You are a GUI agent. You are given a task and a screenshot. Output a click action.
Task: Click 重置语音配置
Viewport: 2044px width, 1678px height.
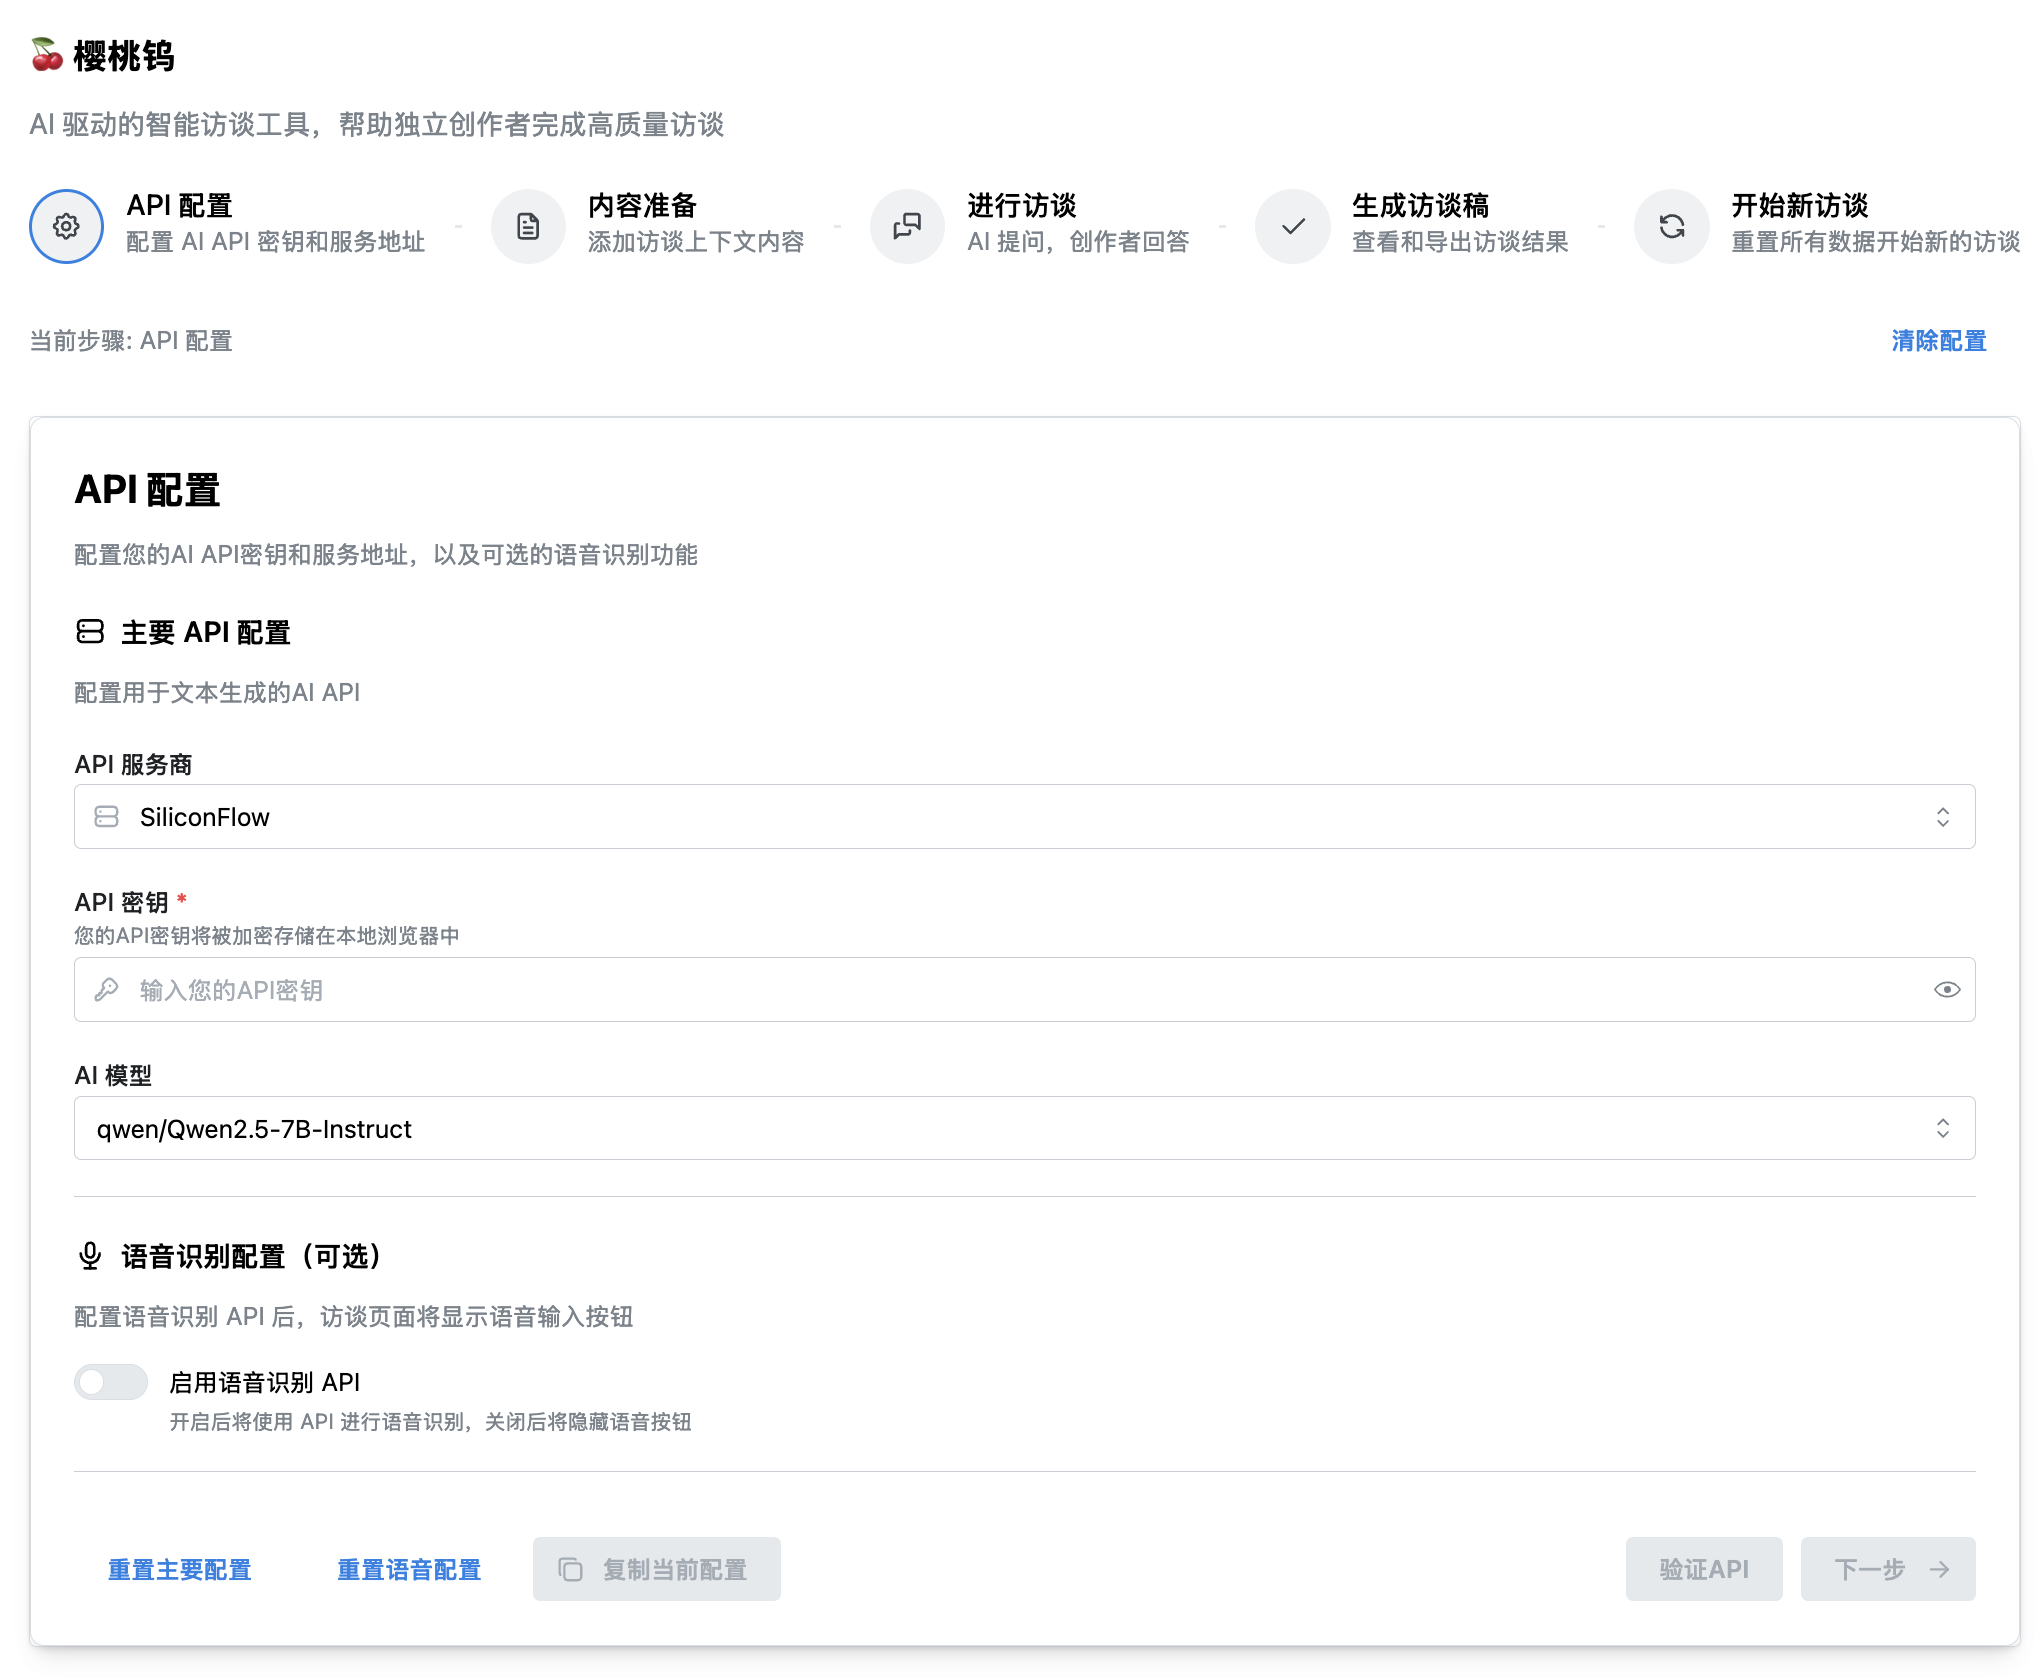pyautogui.click(x=409, y=1569)
